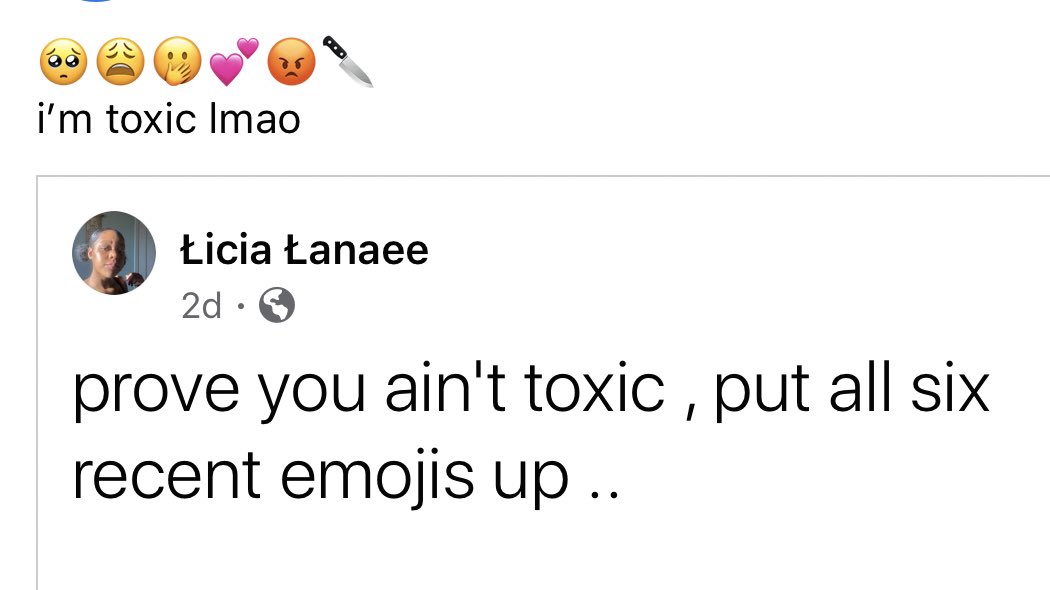Click the angry red face emoji
Image resolution: width=1050 pixels, height=590 pixels.
(291, 65)
